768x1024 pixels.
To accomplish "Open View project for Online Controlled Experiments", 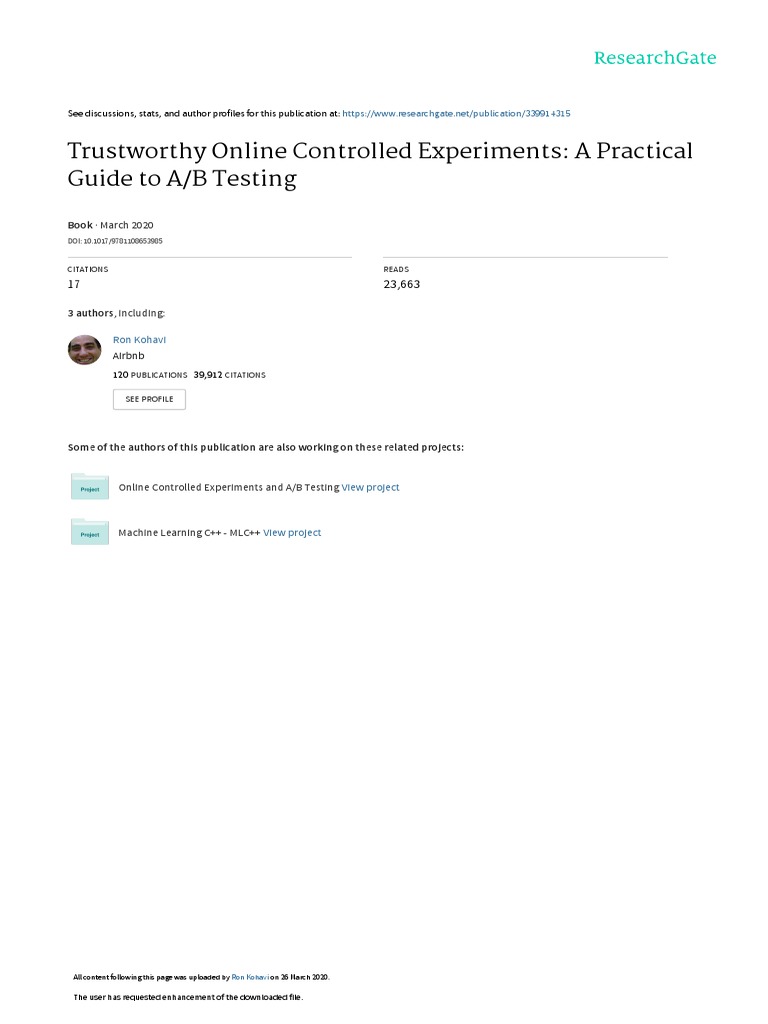I will [x=370, y=487].
